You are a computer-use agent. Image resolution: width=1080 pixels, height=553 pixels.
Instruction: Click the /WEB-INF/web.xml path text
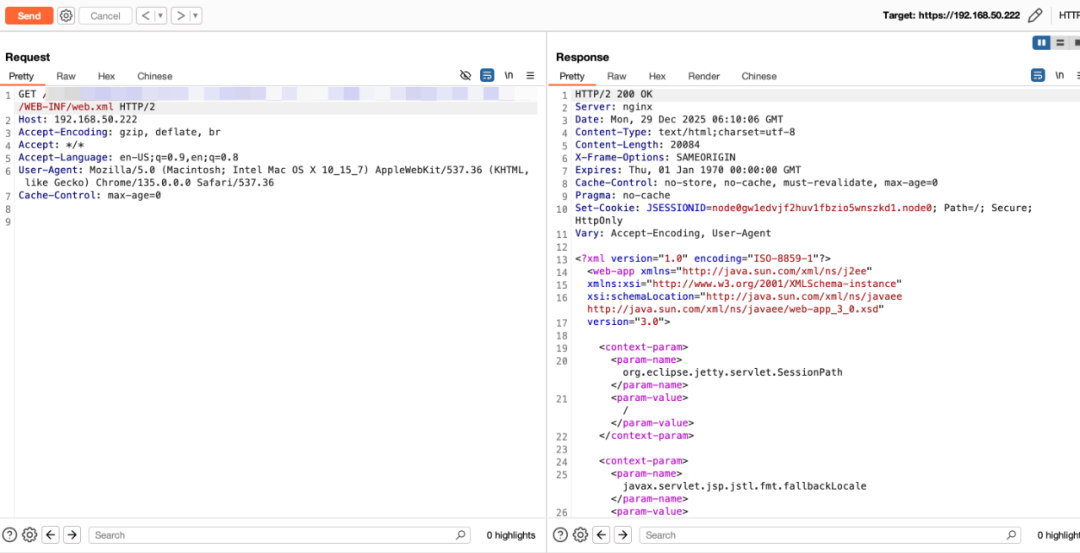[66, 107]
